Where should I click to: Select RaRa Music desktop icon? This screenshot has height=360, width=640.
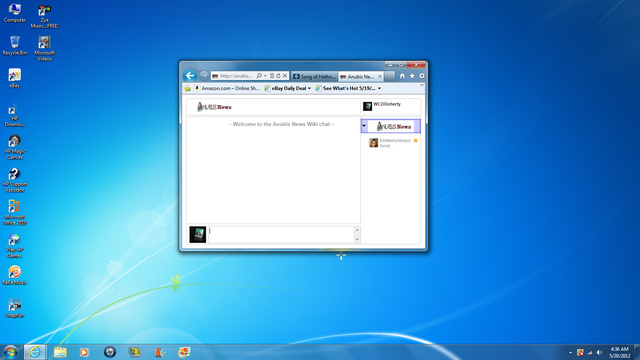pos(15,275)
